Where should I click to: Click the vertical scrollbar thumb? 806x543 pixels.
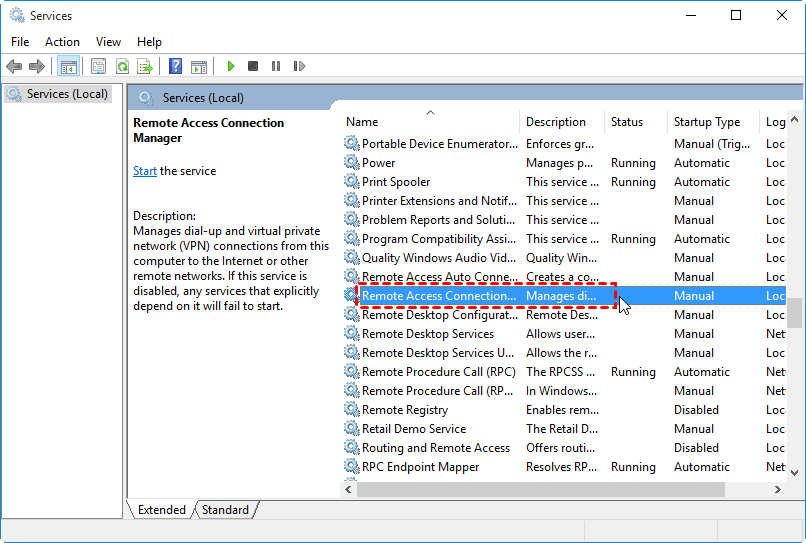pyautogui.click(x=794, y=312)
